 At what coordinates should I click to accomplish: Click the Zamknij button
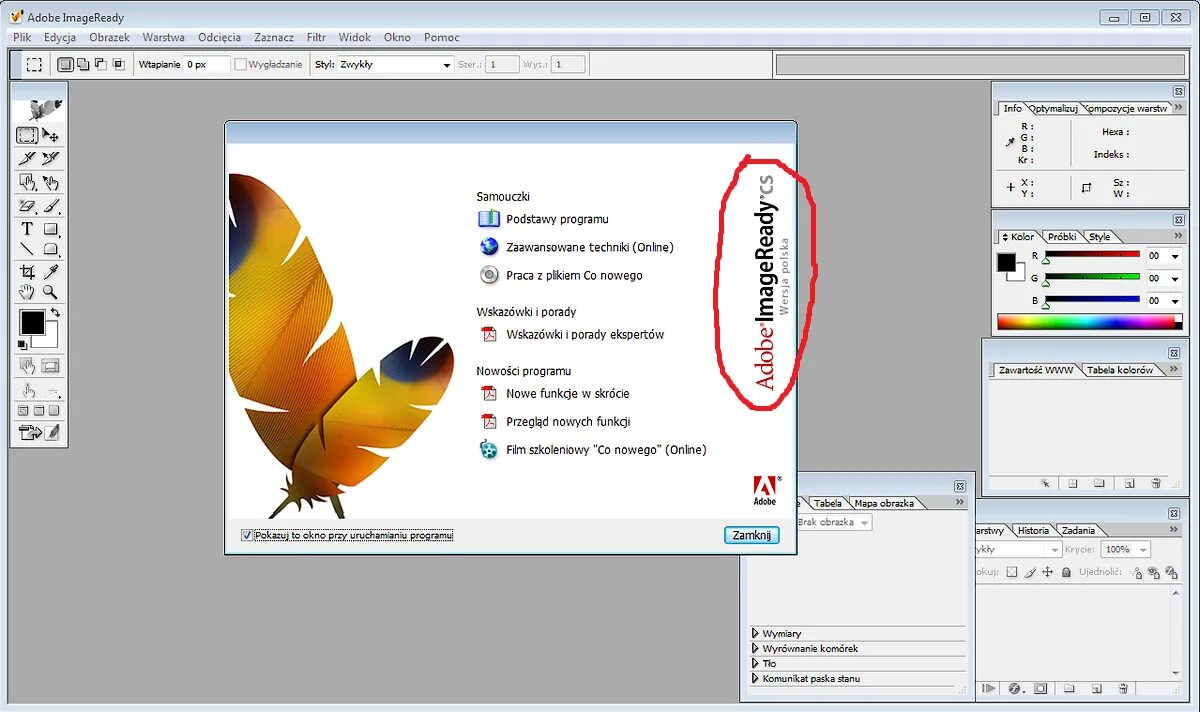[751, 535]
